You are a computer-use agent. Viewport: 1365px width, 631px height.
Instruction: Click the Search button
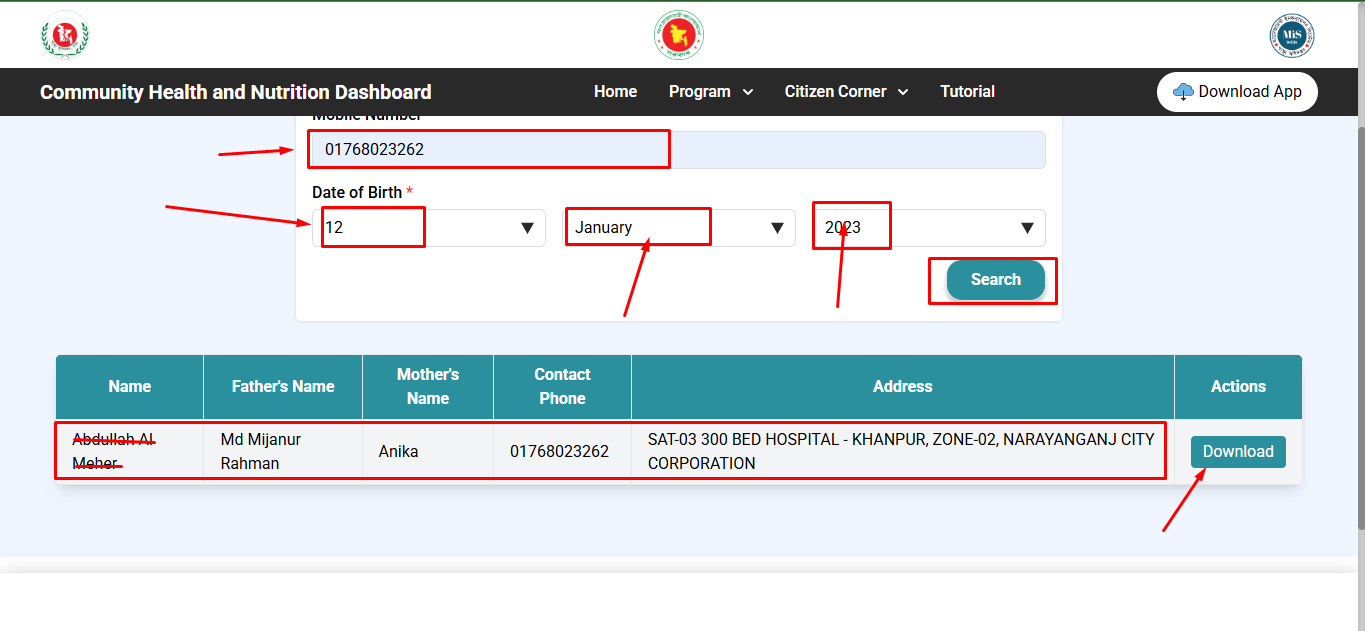point(995,280)
